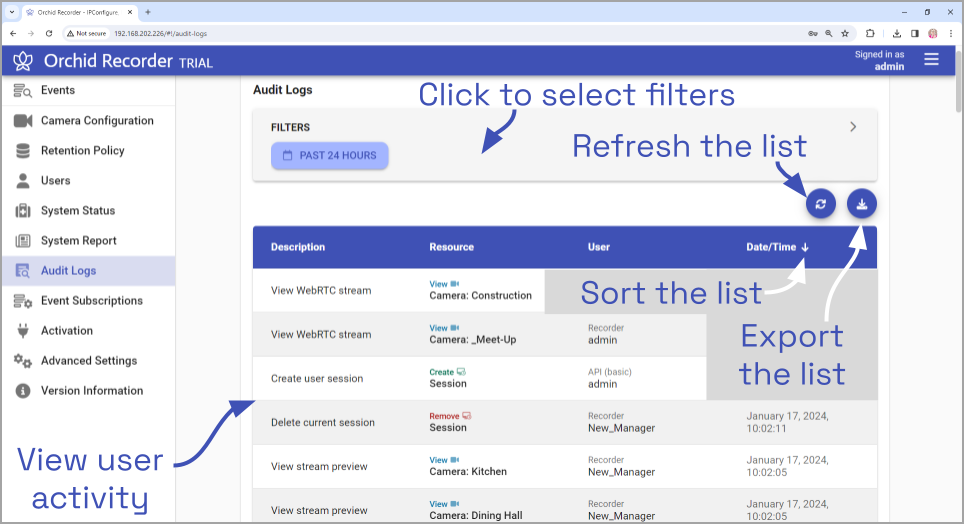Screen dimensions: 964x524
Task: Open Event Subscriptions page
Action: [92, 301]
